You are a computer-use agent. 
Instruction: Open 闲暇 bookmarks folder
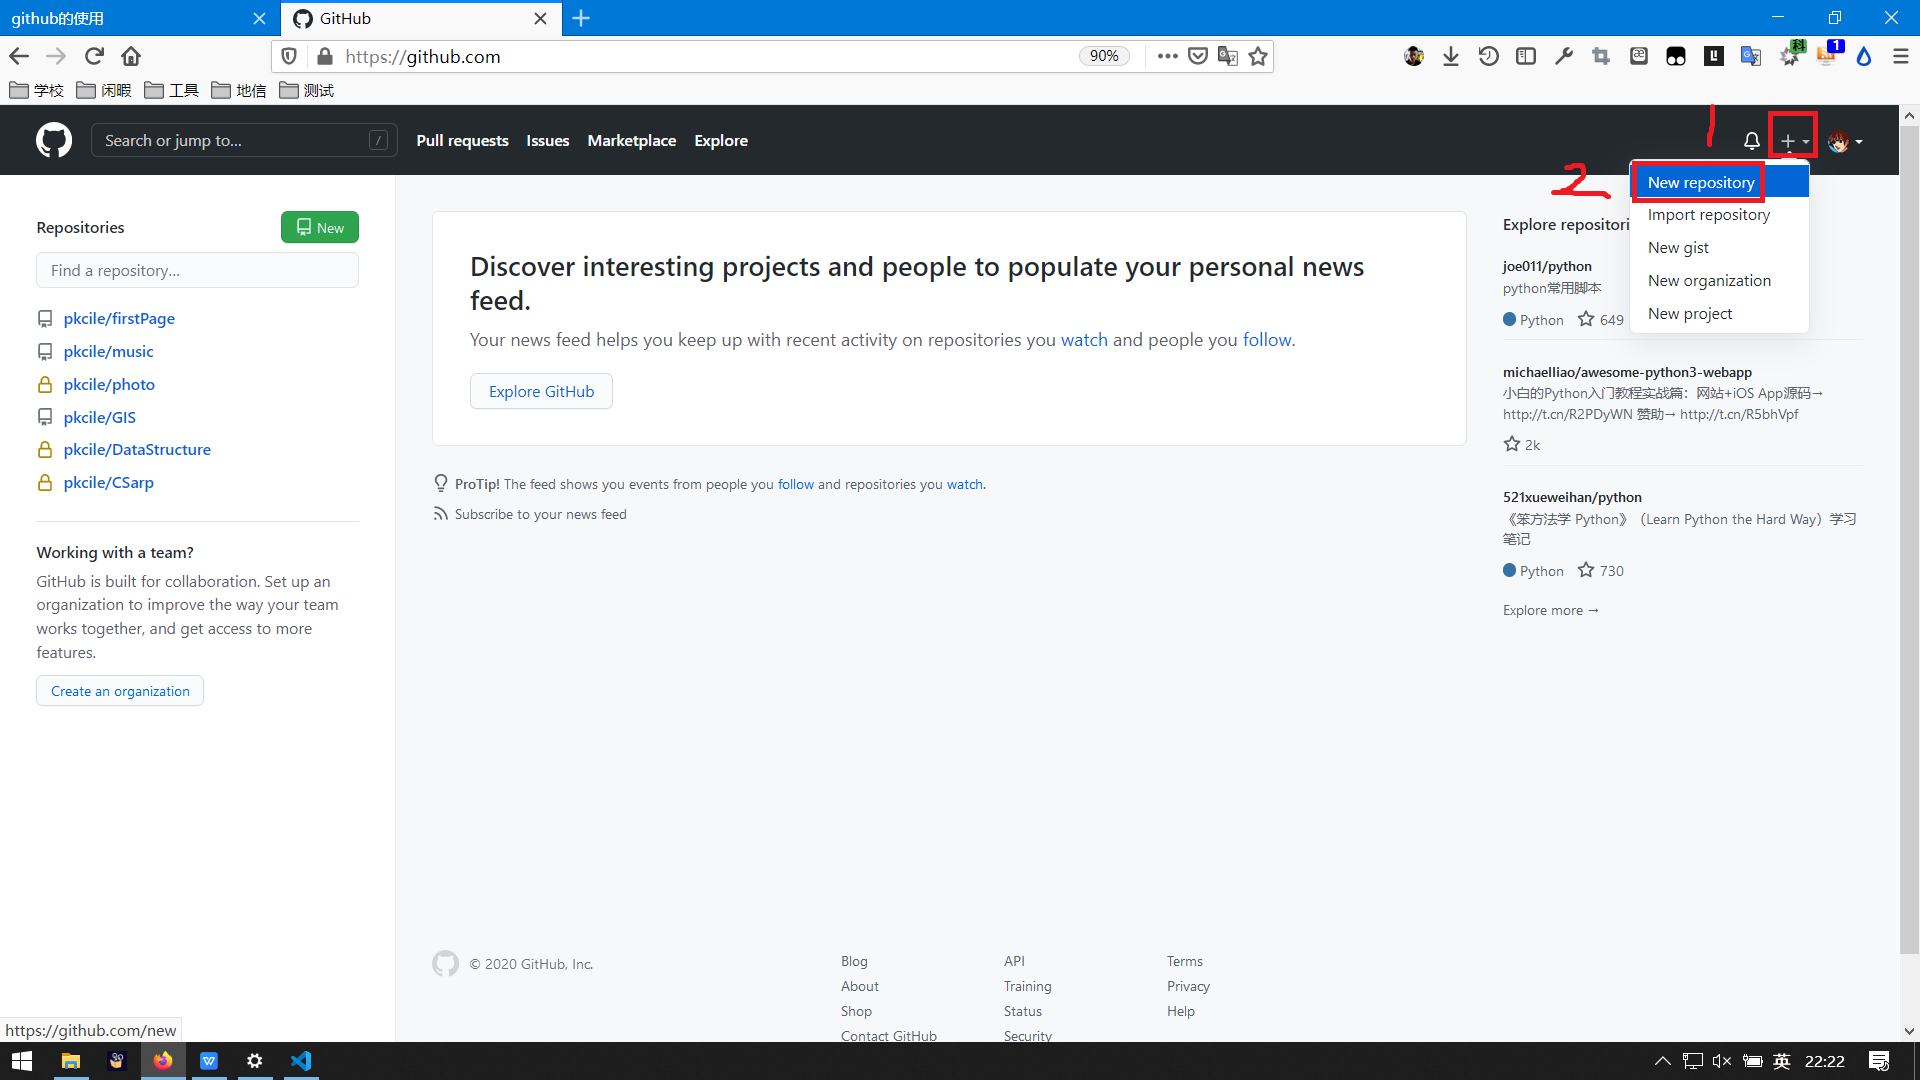coord(103,90)
